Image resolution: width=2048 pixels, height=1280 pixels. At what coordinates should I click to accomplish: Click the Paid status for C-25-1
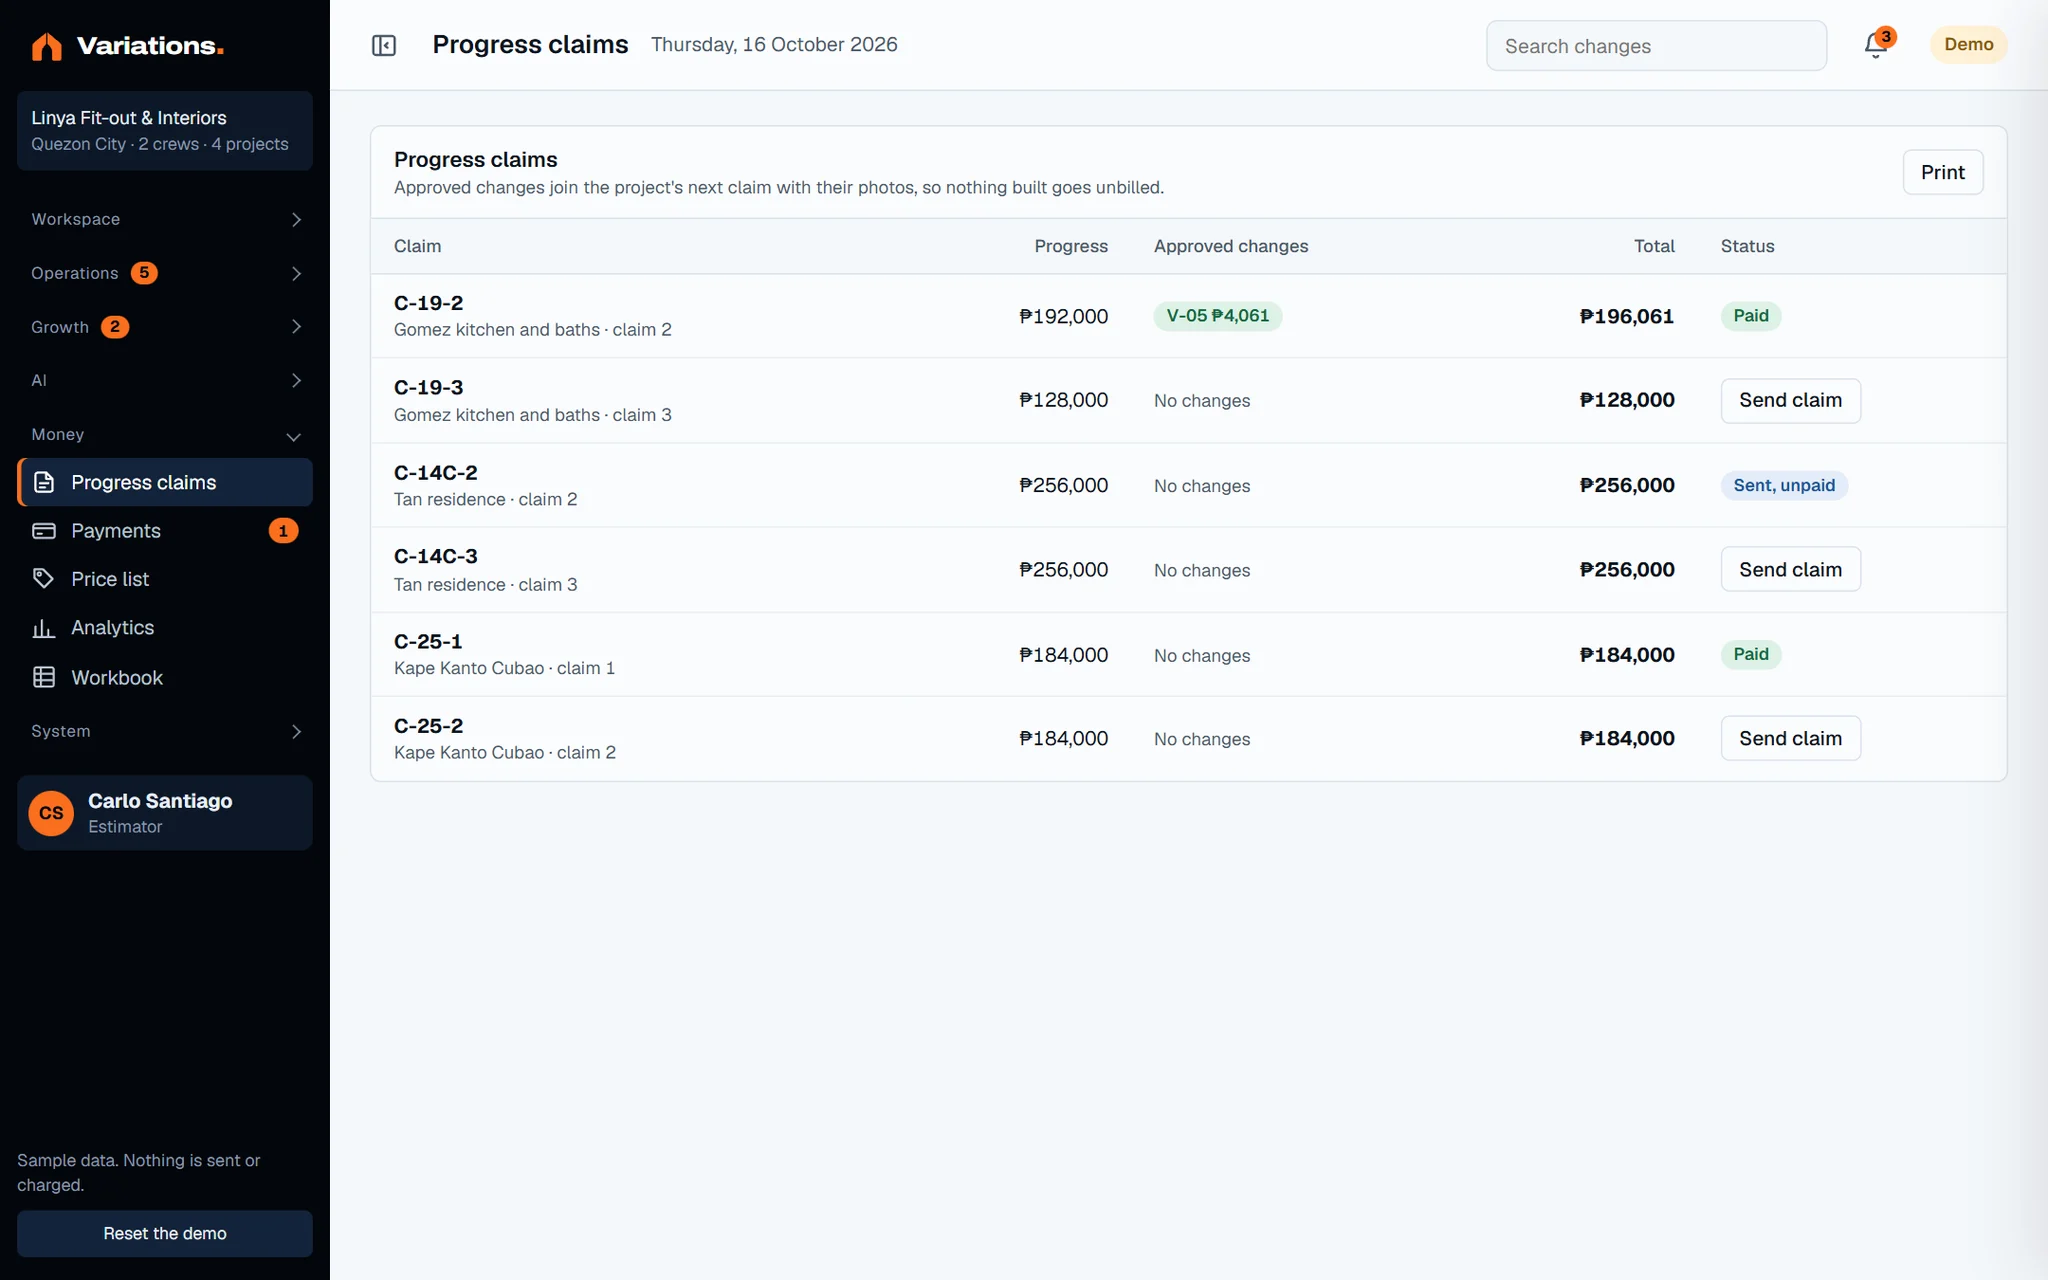tap(1750, 654)
